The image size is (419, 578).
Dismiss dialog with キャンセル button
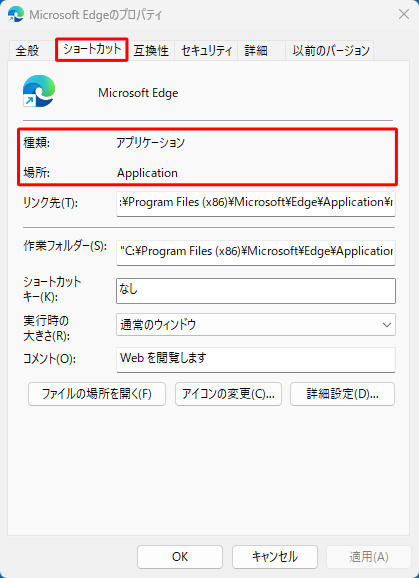(275, 557)
